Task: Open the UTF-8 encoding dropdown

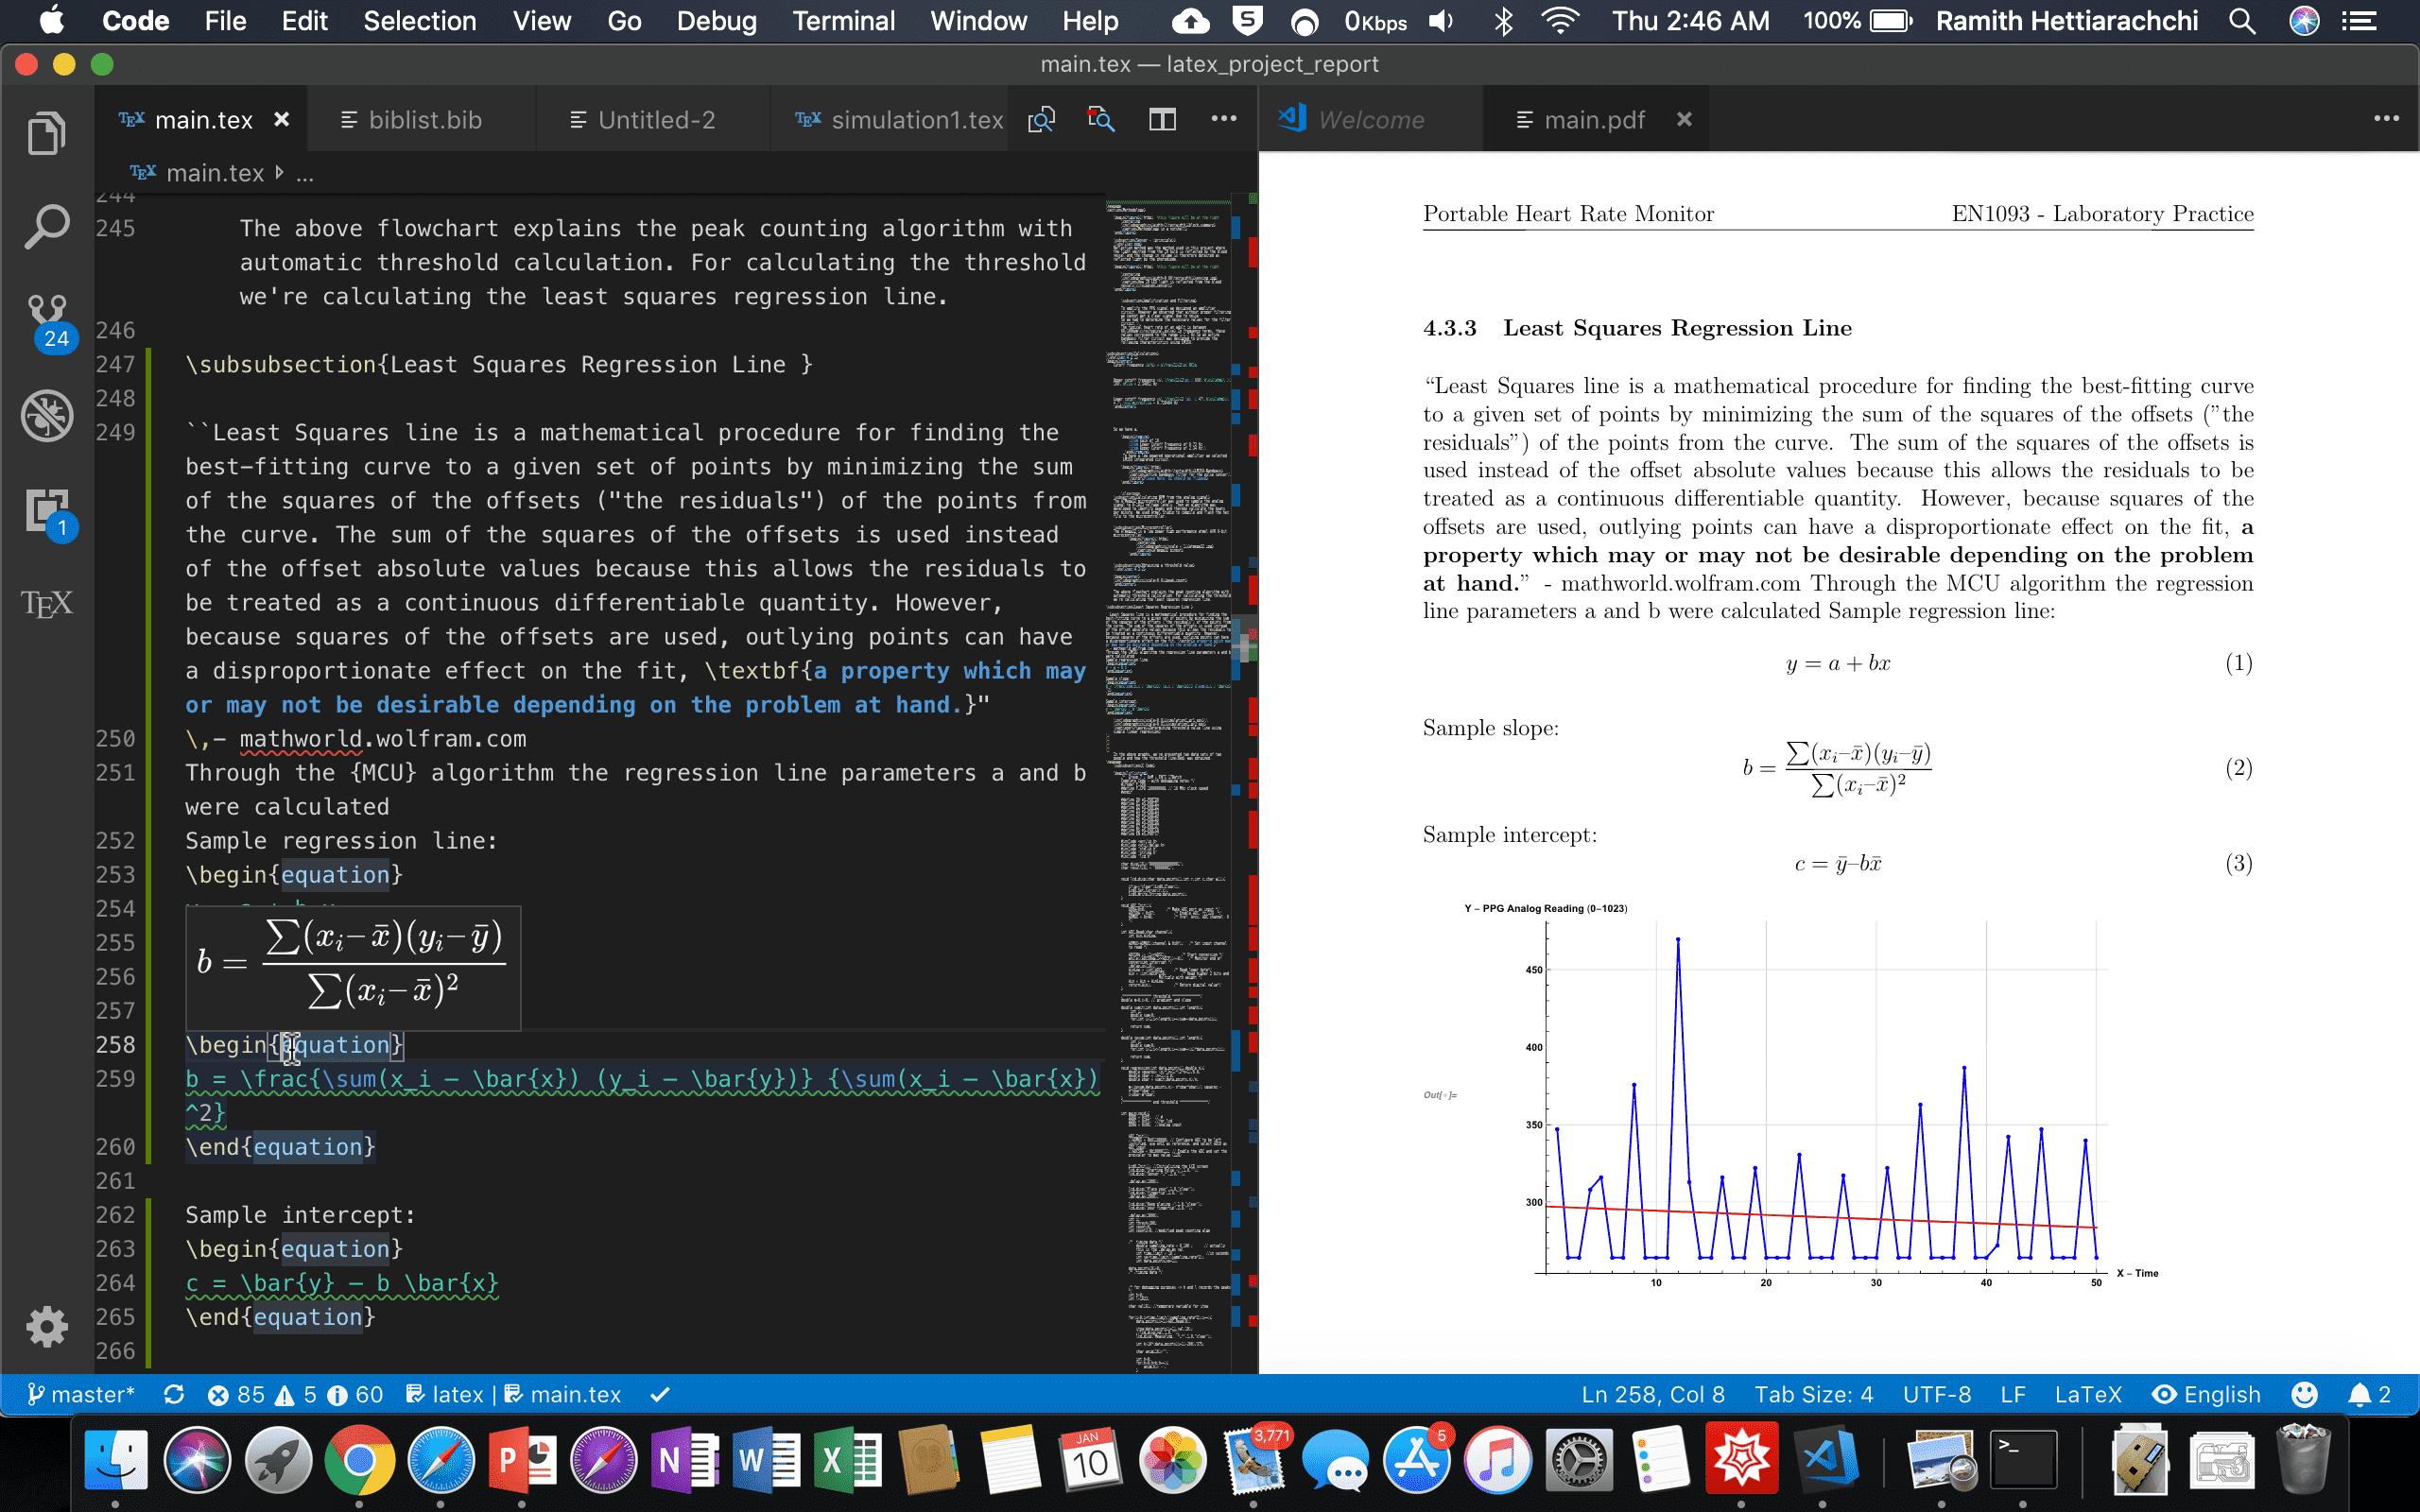Action: coord(1939,1394)
